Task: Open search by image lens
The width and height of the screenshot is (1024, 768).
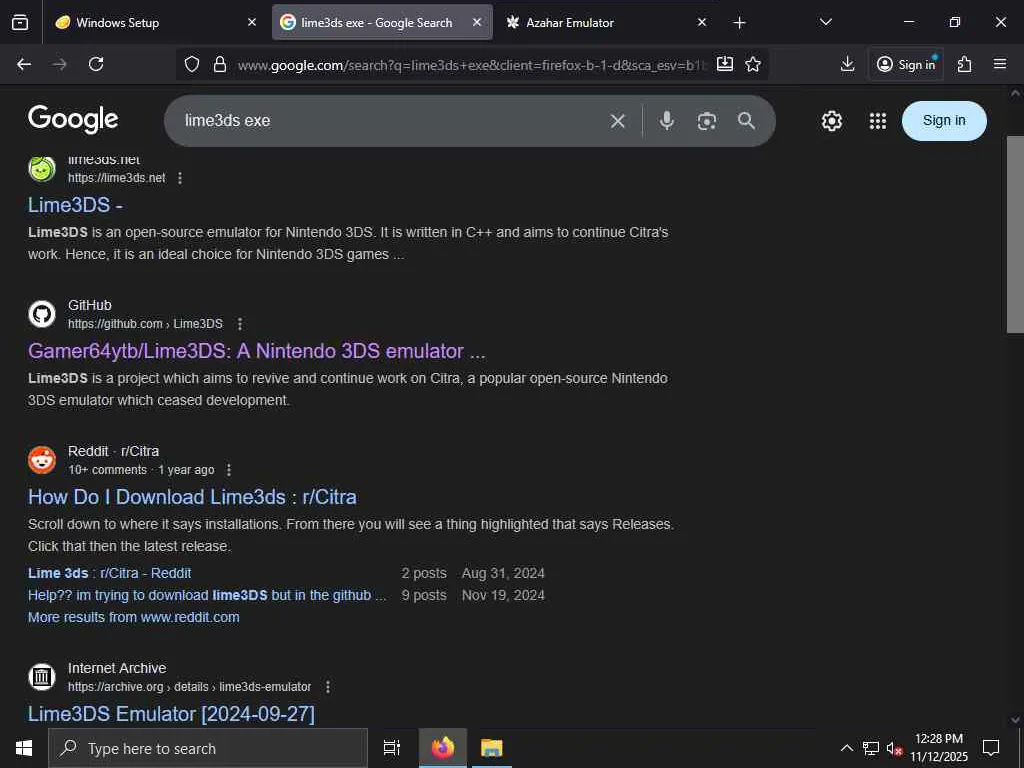Action: [x=707, y=121]
